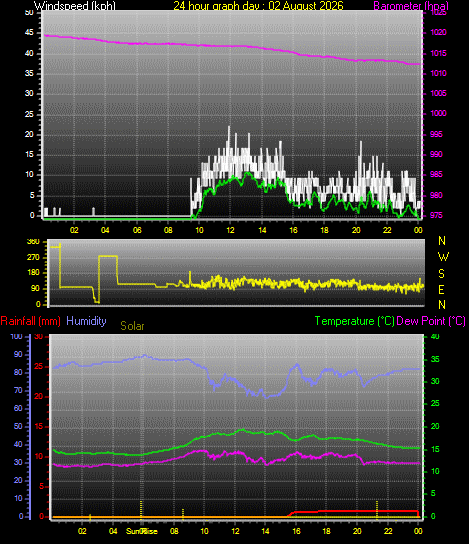The width and height of the screenshot is (469, 544).
Task: Click the S compass letter beside wind direction
Action: coord(441,274)
